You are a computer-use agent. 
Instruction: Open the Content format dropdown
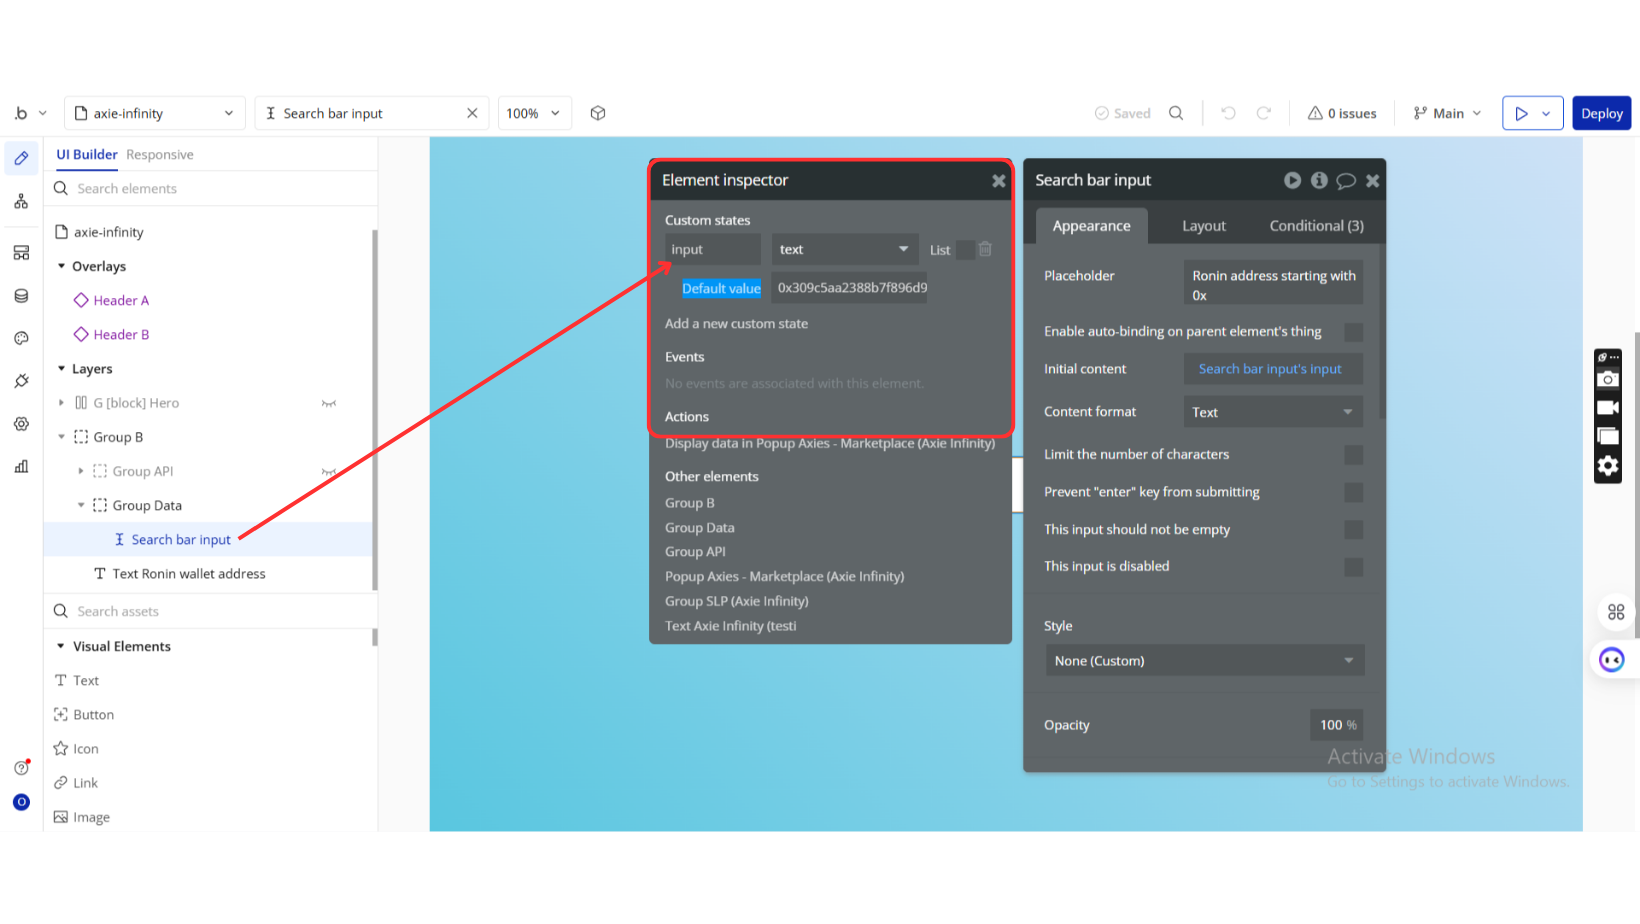pyautogui.click(x=1273, y=412)
